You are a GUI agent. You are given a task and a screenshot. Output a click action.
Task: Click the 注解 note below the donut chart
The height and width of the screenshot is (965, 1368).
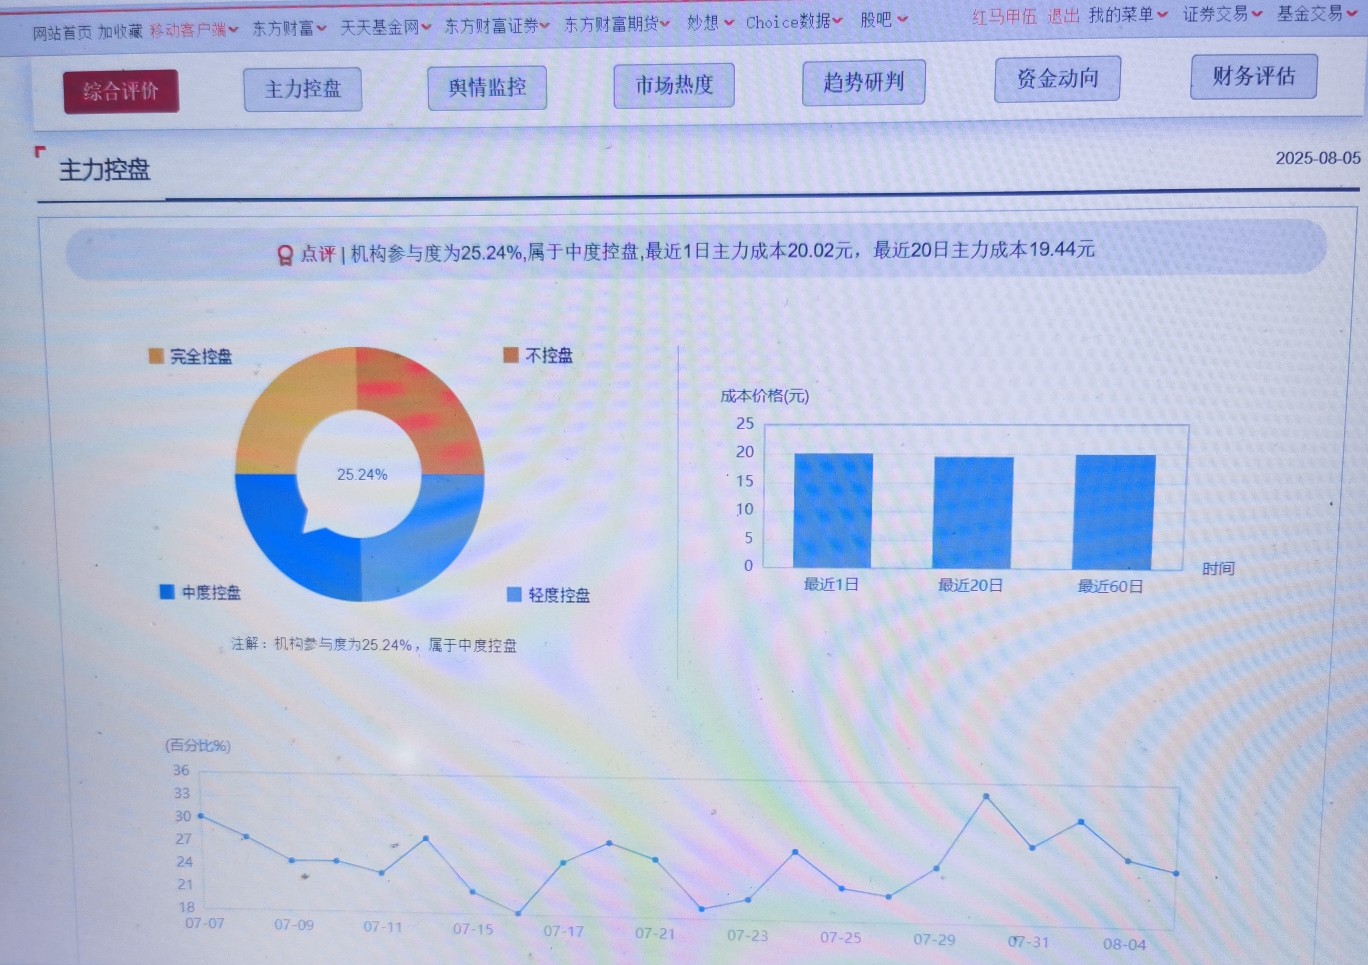coord(374,645)
